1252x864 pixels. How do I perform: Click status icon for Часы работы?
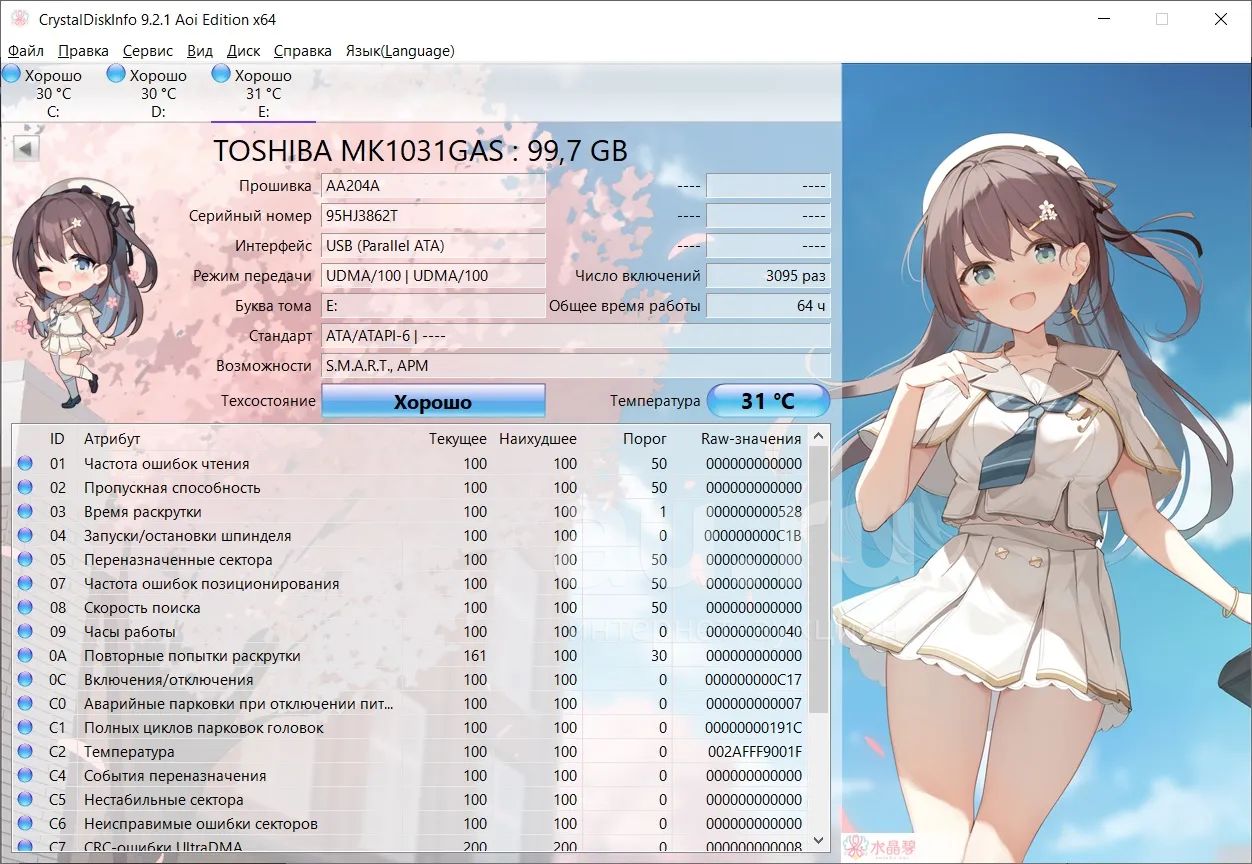(x=25, y=631)
